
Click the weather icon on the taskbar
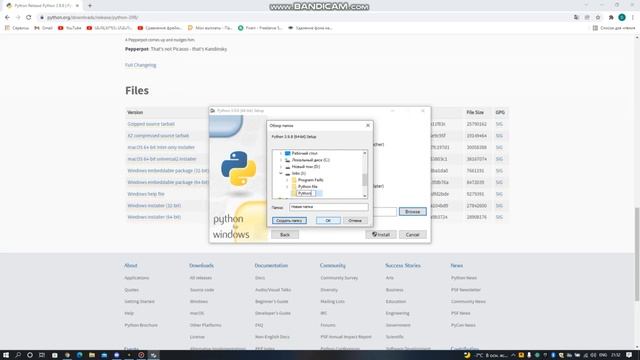pos(467,355)
